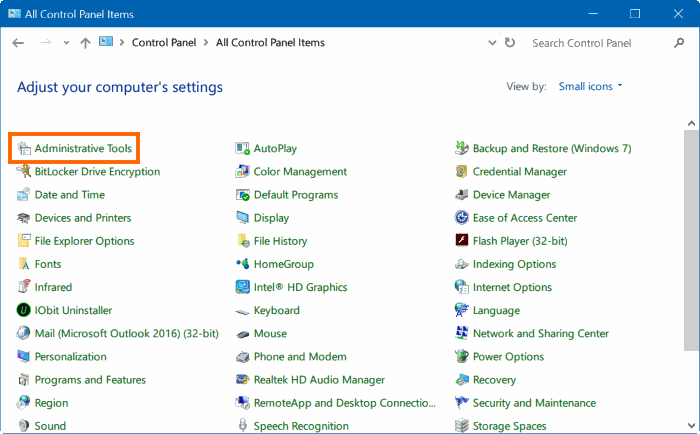Click the HomeGroup icon
The width and height of the screenshot is (700, 434).
242,264
